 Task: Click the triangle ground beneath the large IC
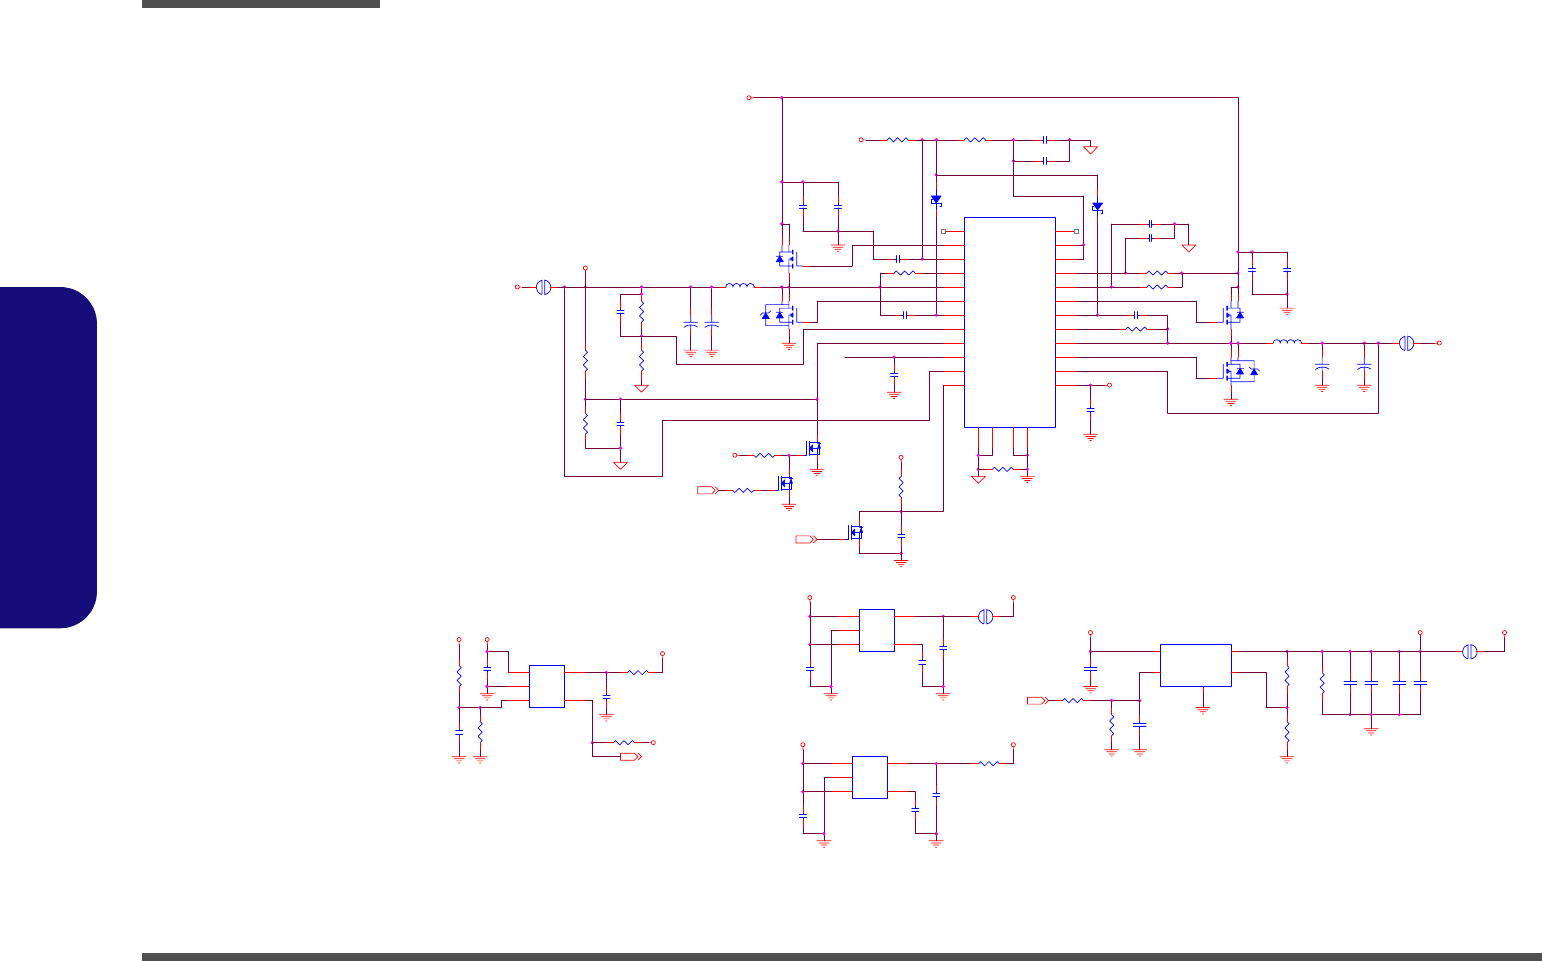click(x=978, y=480)
